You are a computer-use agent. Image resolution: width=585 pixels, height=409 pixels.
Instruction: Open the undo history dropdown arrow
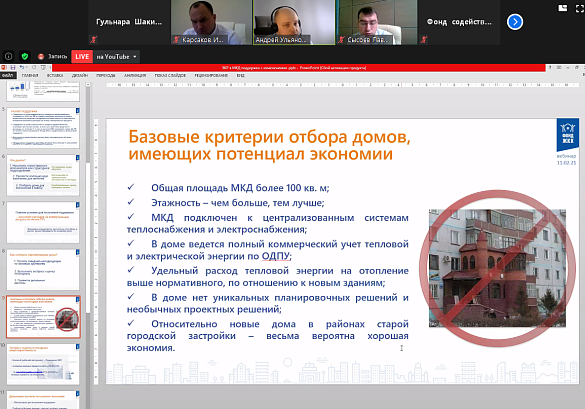(27, 68)
